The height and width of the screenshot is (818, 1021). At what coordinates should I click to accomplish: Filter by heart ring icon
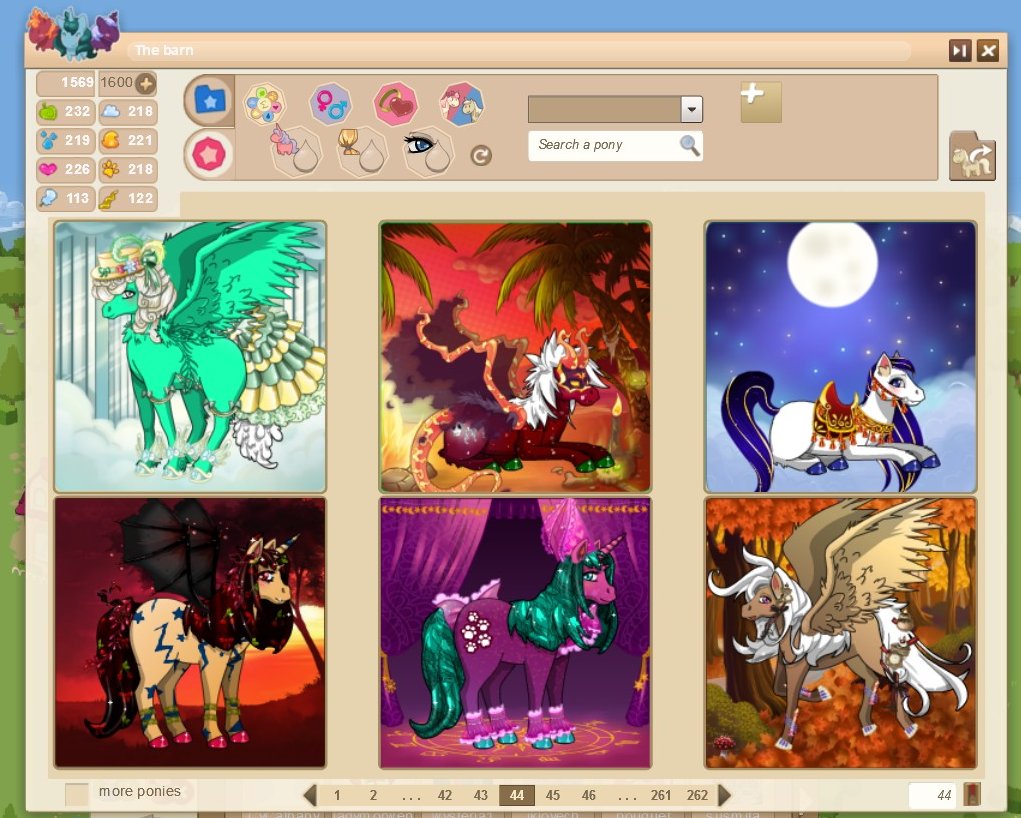coord(395,104)
